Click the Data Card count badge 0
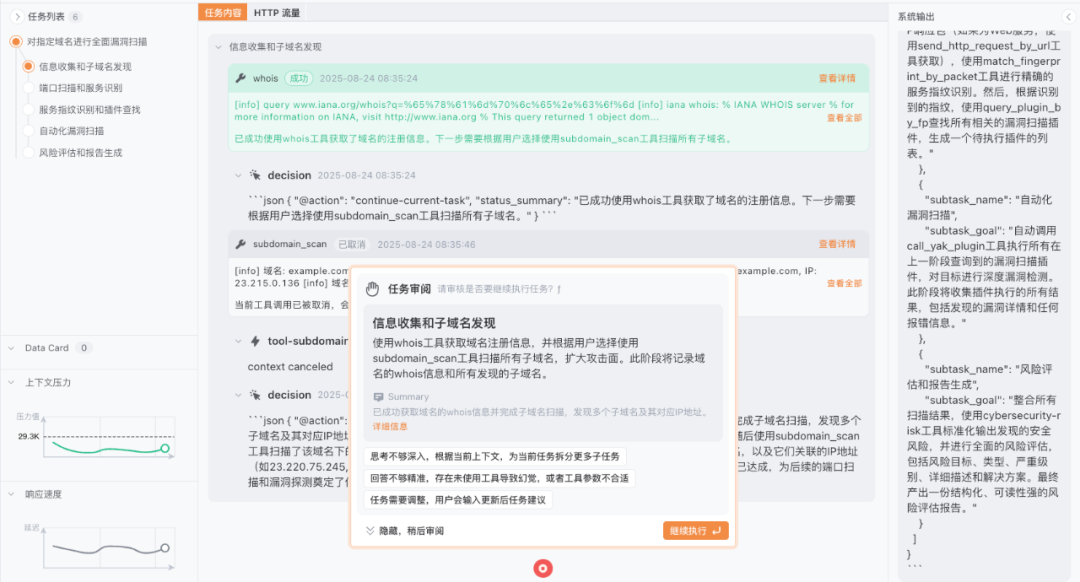 point(84,348)
